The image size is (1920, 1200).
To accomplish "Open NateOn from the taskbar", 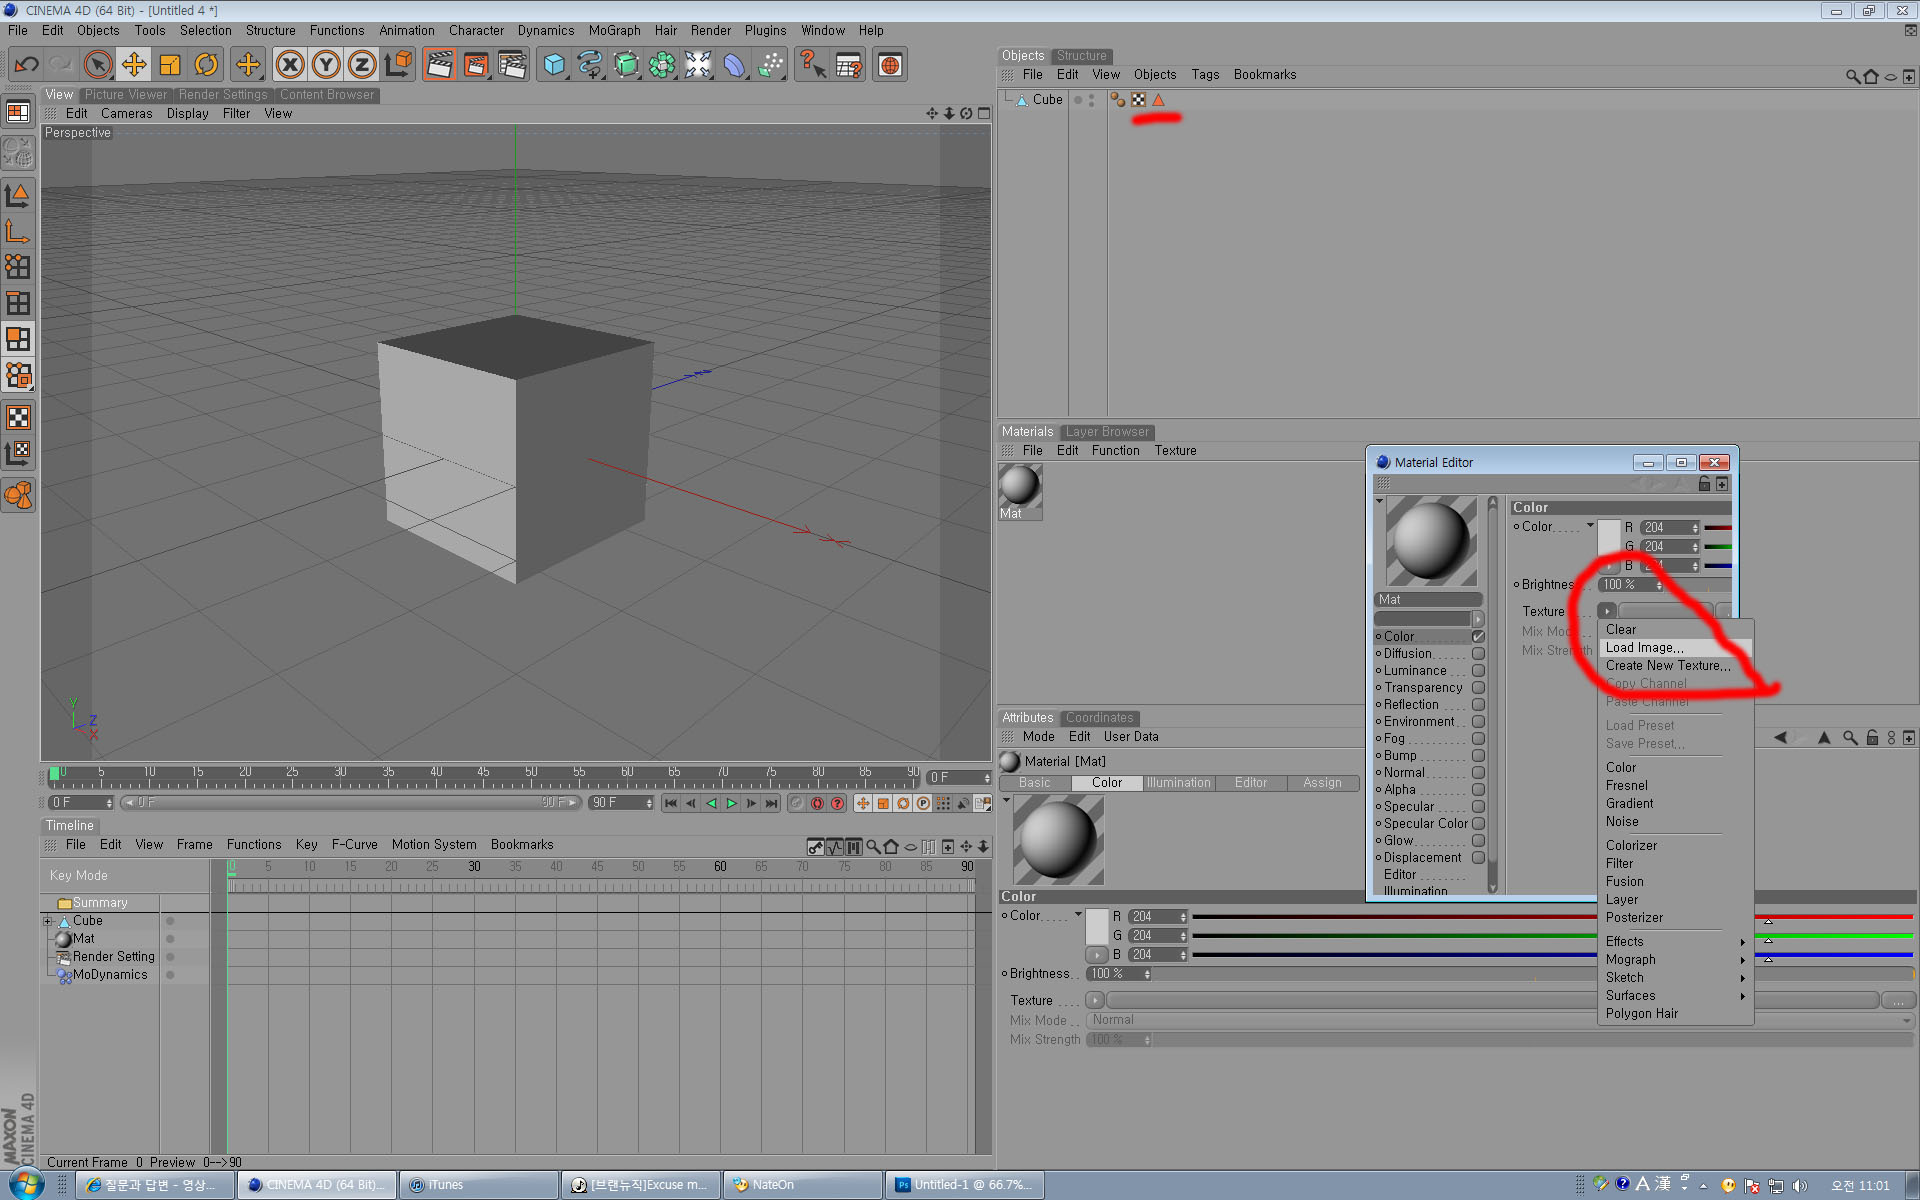I will point(802,1185).
